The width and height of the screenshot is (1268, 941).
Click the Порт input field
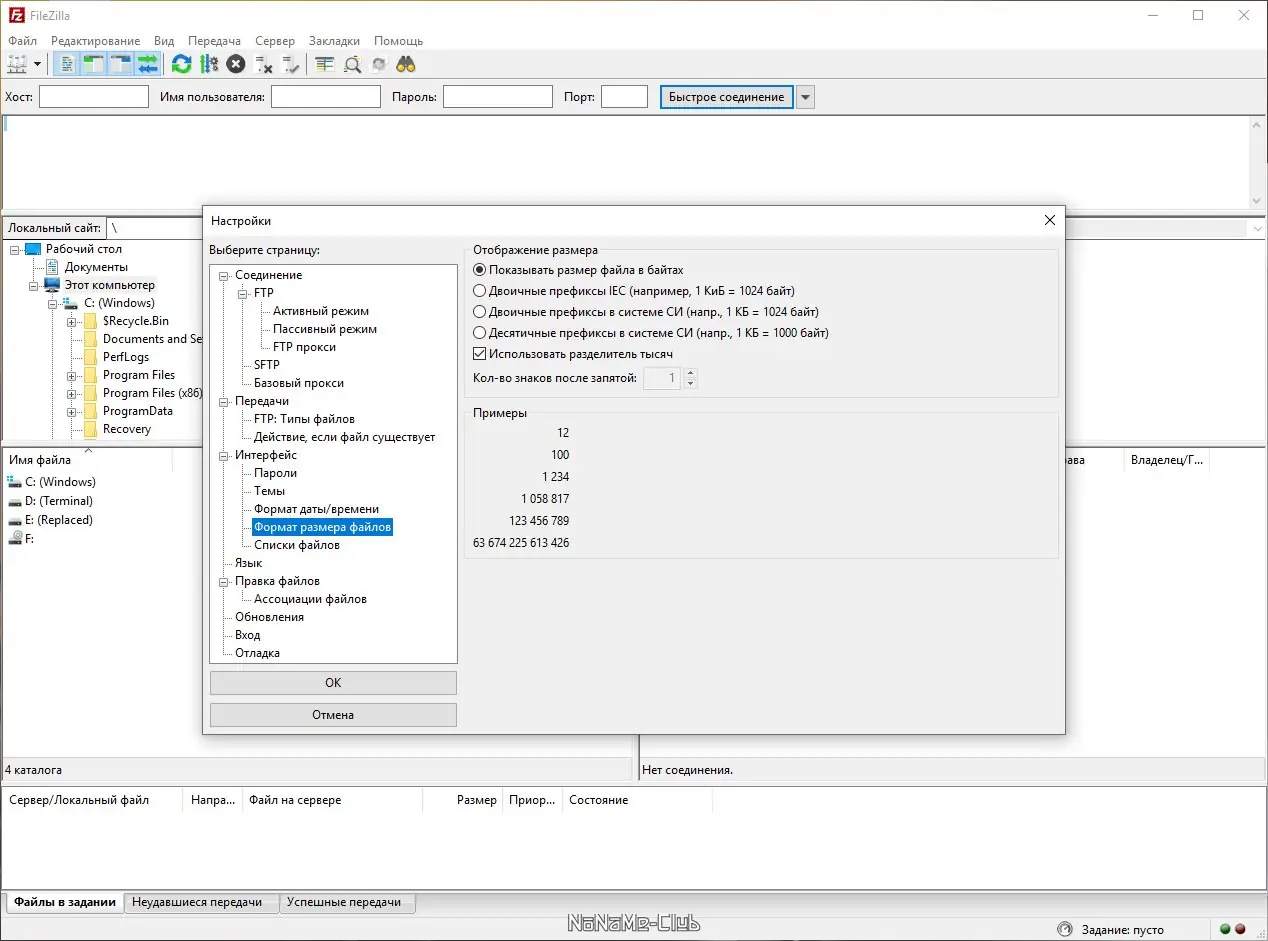[624, 97]
